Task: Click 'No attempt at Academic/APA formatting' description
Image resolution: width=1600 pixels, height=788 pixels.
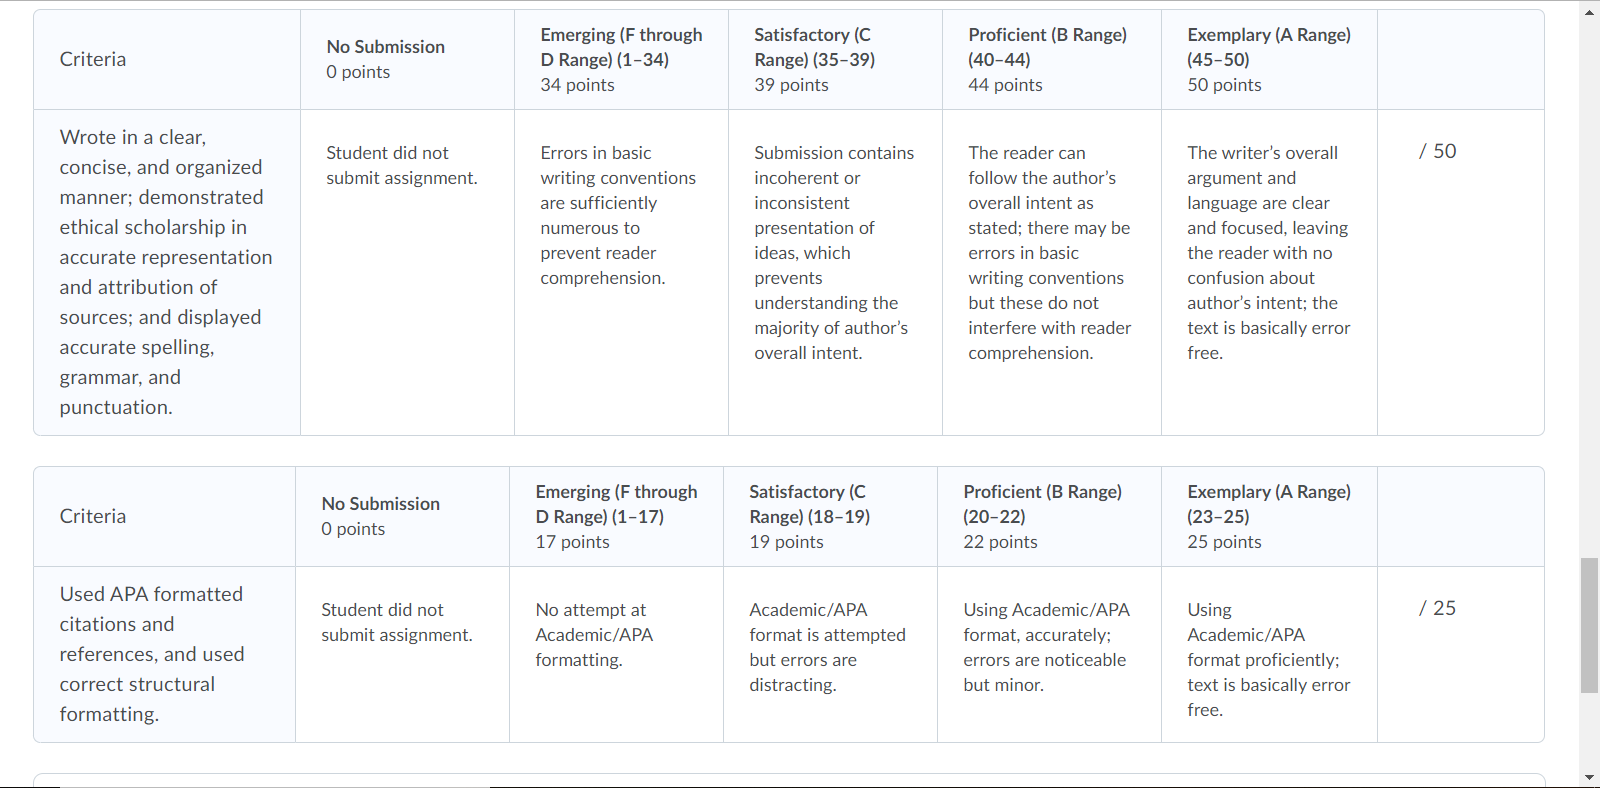Action: [594, 635]
